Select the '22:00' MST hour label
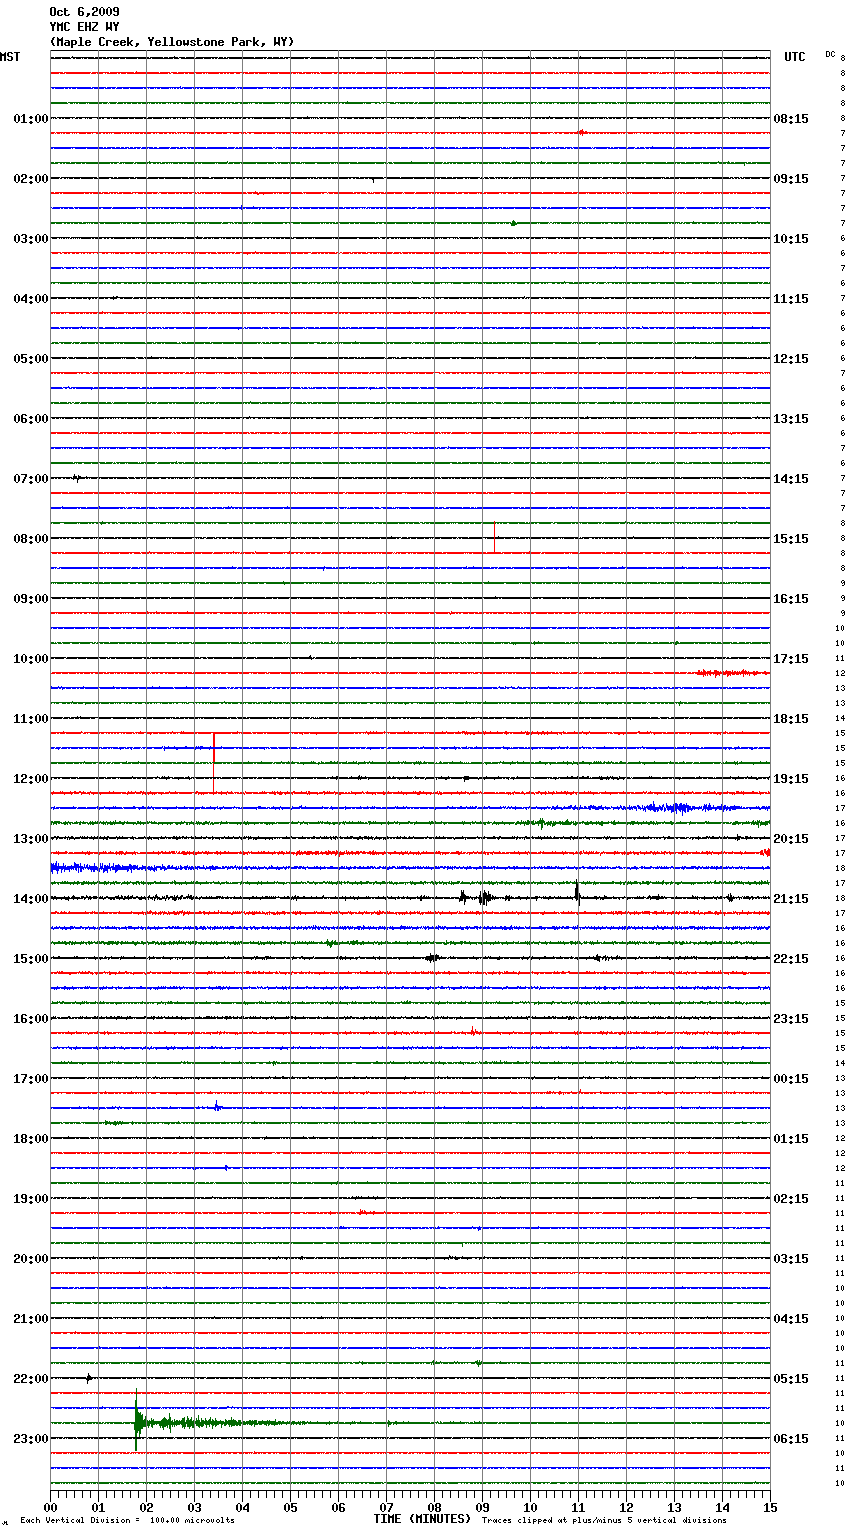The image size is (850, 1534). (x=31, y=1379)
